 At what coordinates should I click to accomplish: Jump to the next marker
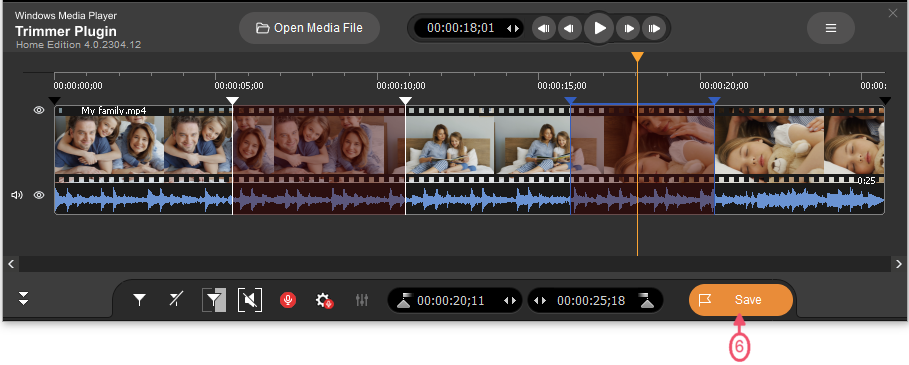pos(654,28)
